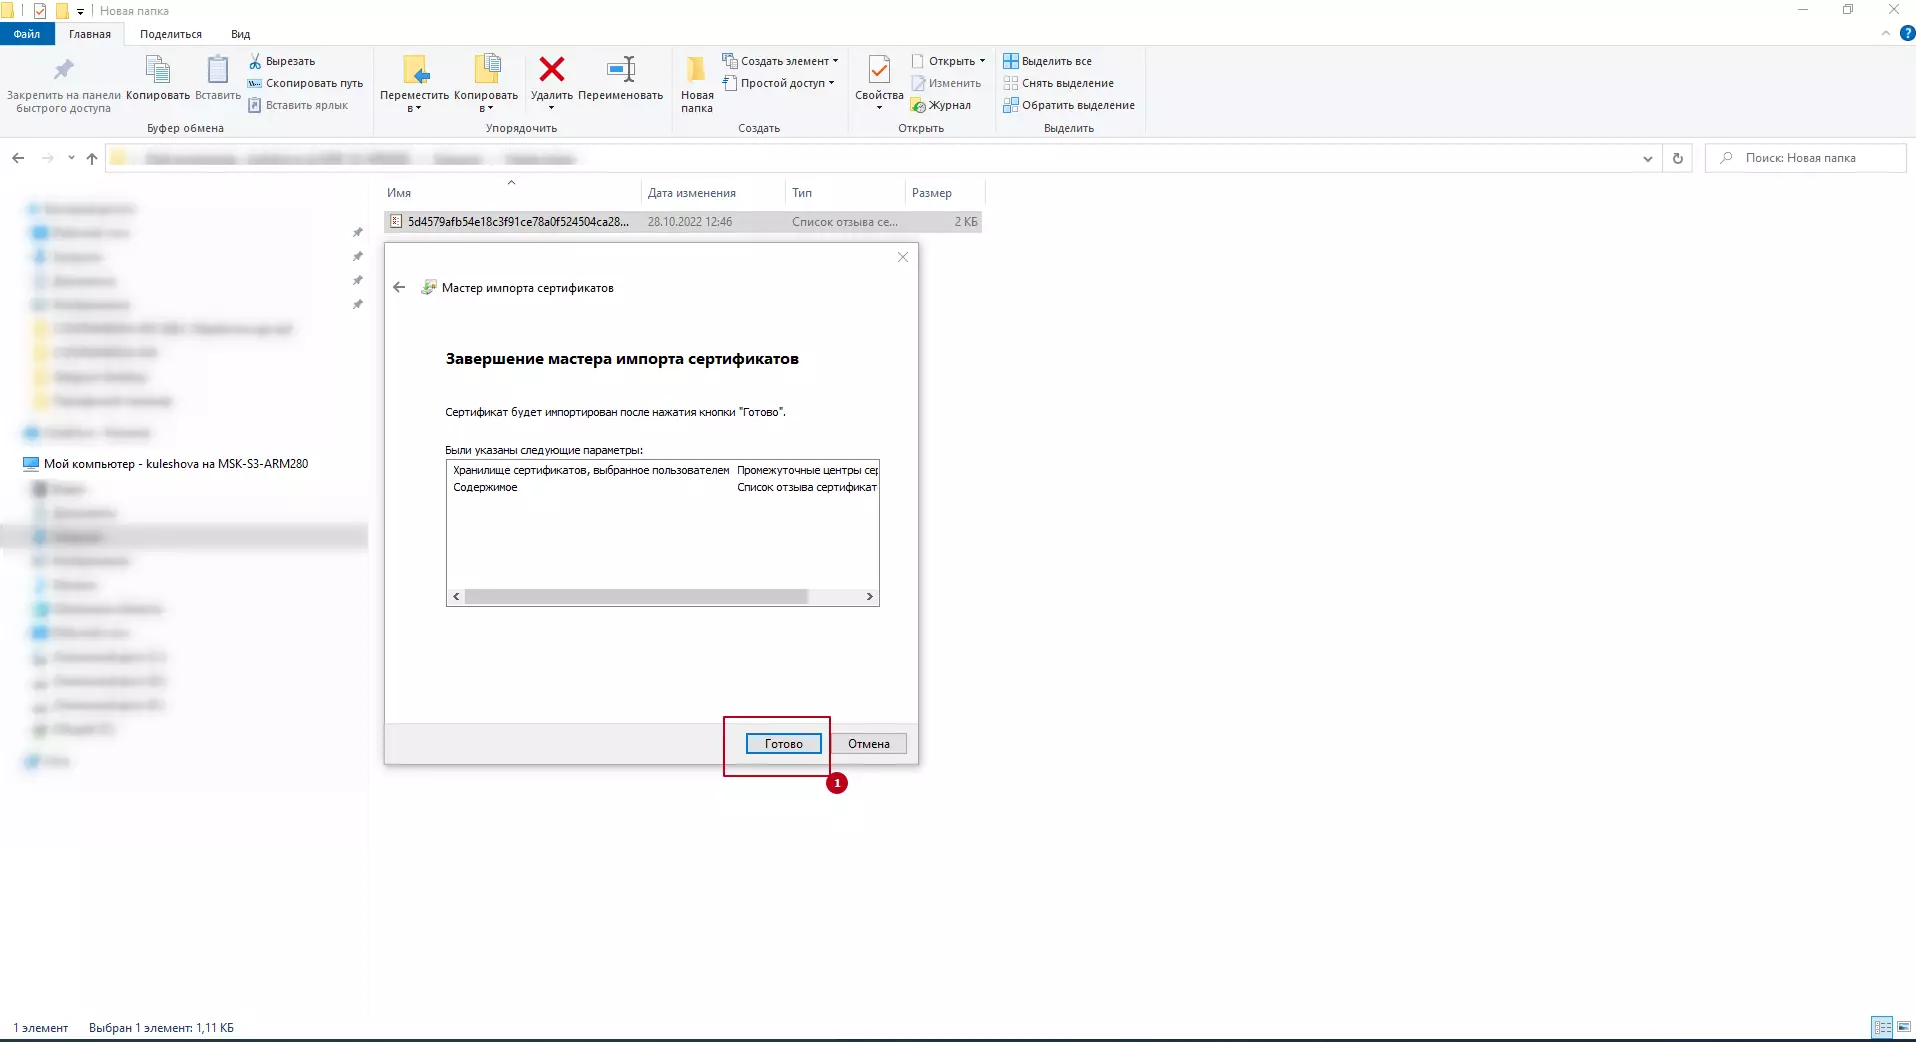This screenshot has height=1042, width=1916.
Task: Click the Поиск: Новая папка search field
Action: pyautogui.click(x=1806, y=158)
